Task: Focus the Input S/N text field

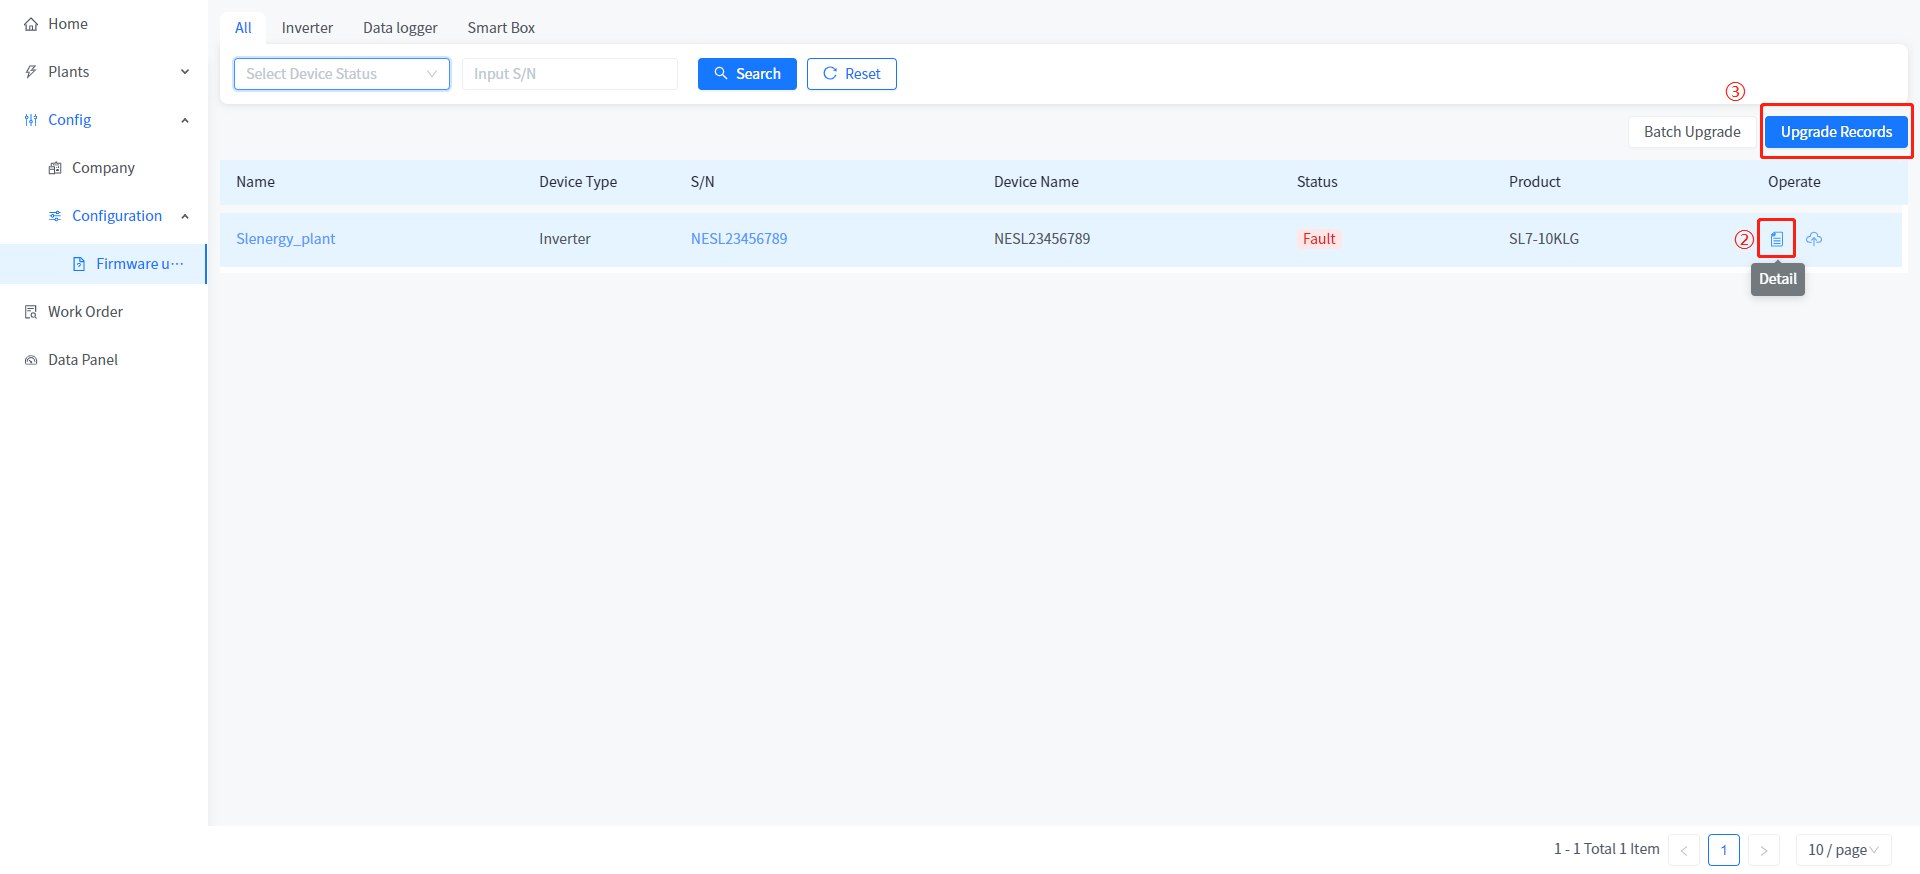Action: (x=569, y=74)
